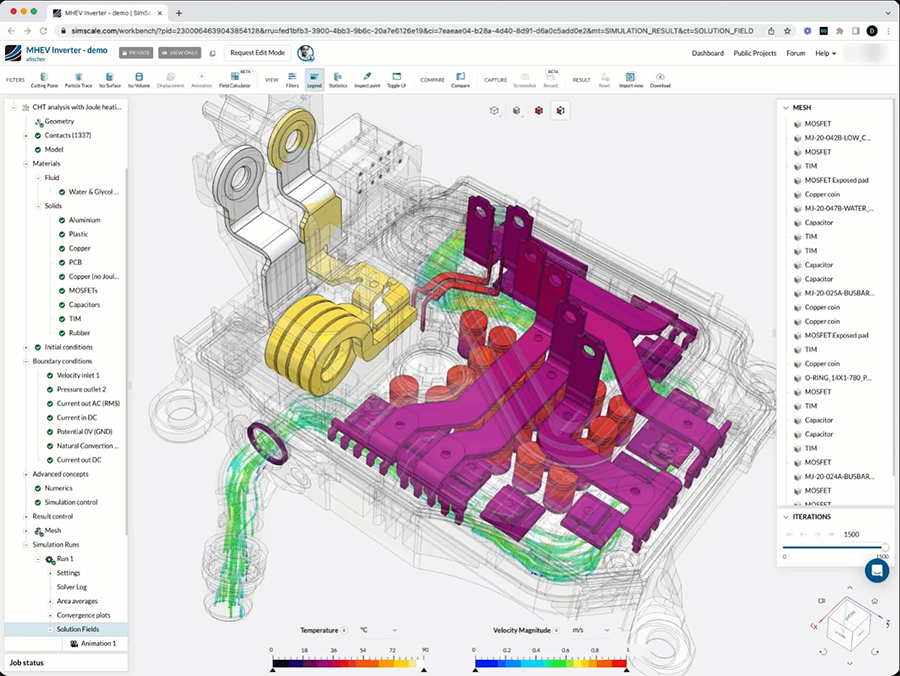This screenshot has width=900, height=676.
Task: Open the Dashboard page
Action: point(707,53)
